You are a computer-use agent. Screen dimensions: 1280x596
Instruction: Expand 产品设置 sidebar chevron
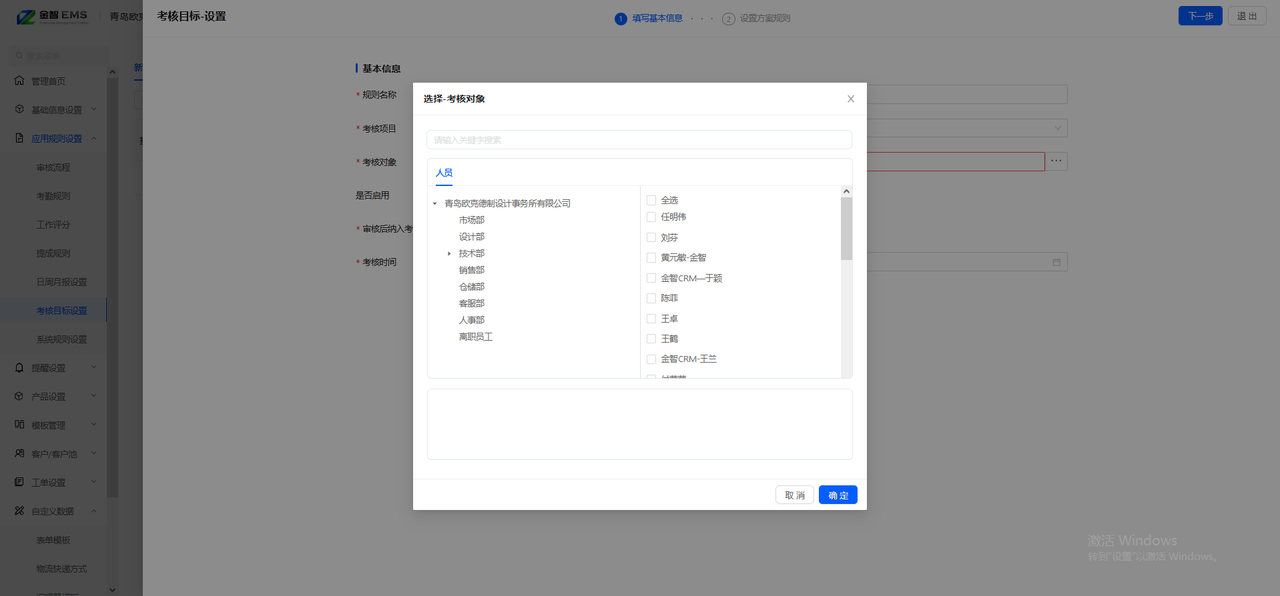pyautogui.click(x=94, y=396)
